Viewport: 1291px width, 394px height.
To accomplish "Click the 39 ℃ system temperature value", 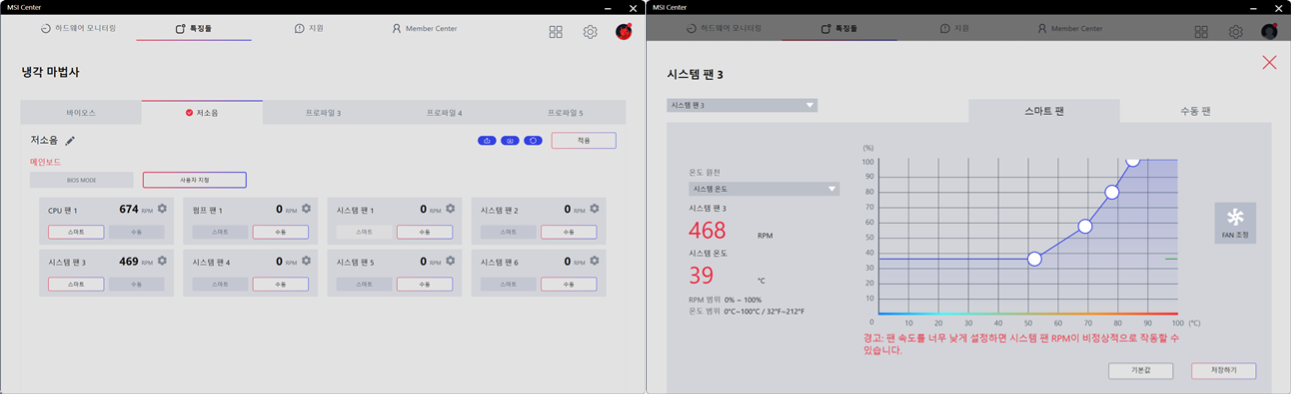I will click(701, 275).
